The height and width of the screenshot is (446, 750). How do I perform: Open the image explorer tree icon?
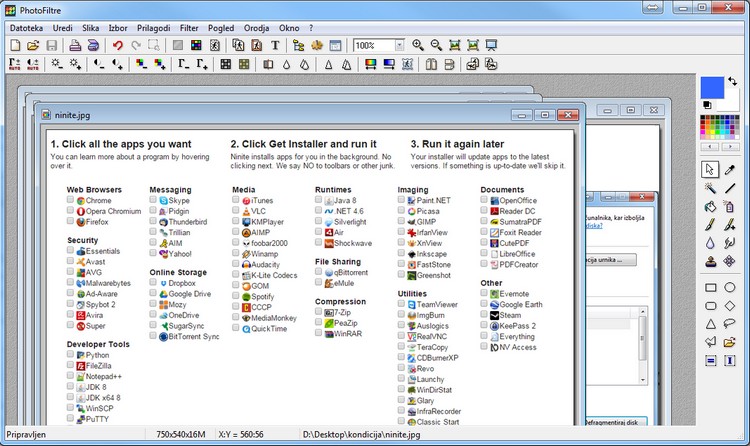[x=298, y=45]
